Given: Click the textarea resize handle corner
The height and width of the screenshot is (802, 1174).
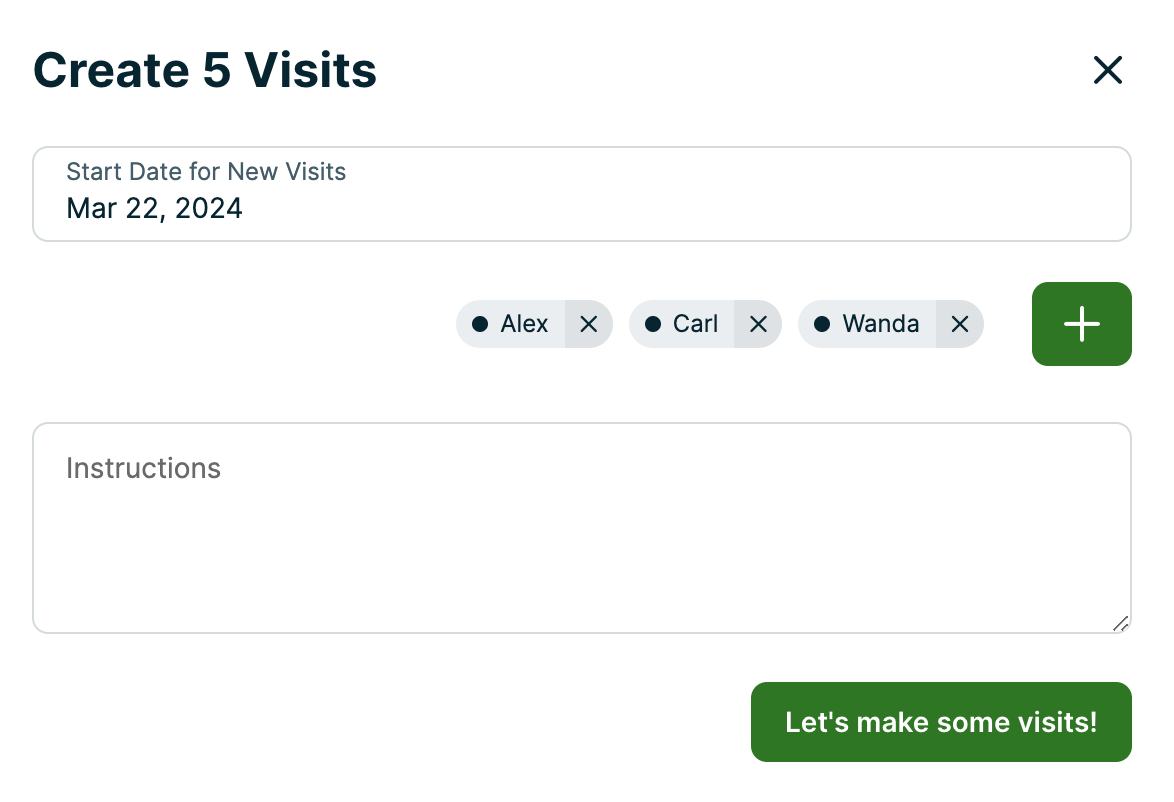Looking at the screenshot, I should (1119, 625).
